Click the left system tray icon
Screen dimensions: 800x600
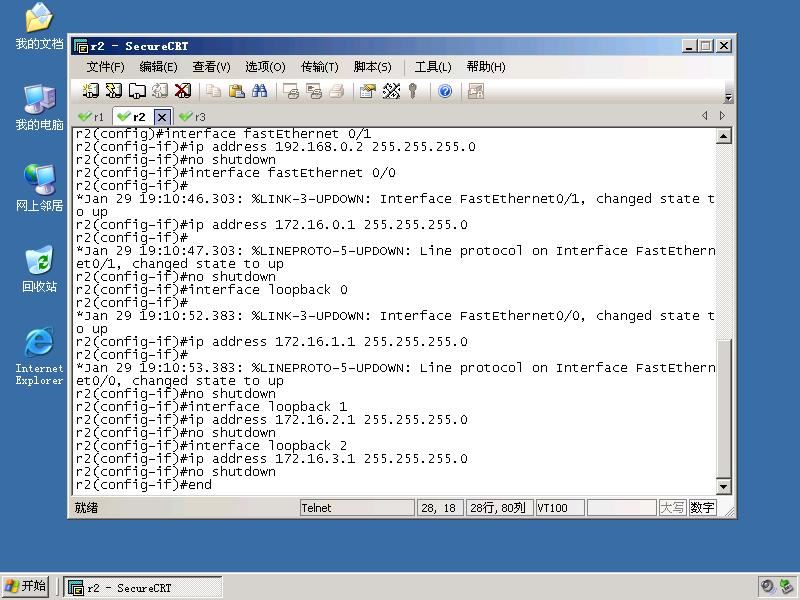pos(768,587)
